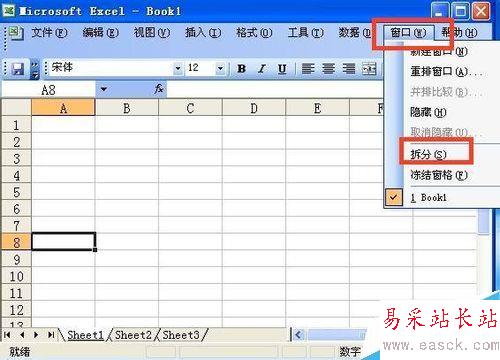Switch to Sheet3 tab
Viewport: 500px width, 360px height.
pos(181,335)
